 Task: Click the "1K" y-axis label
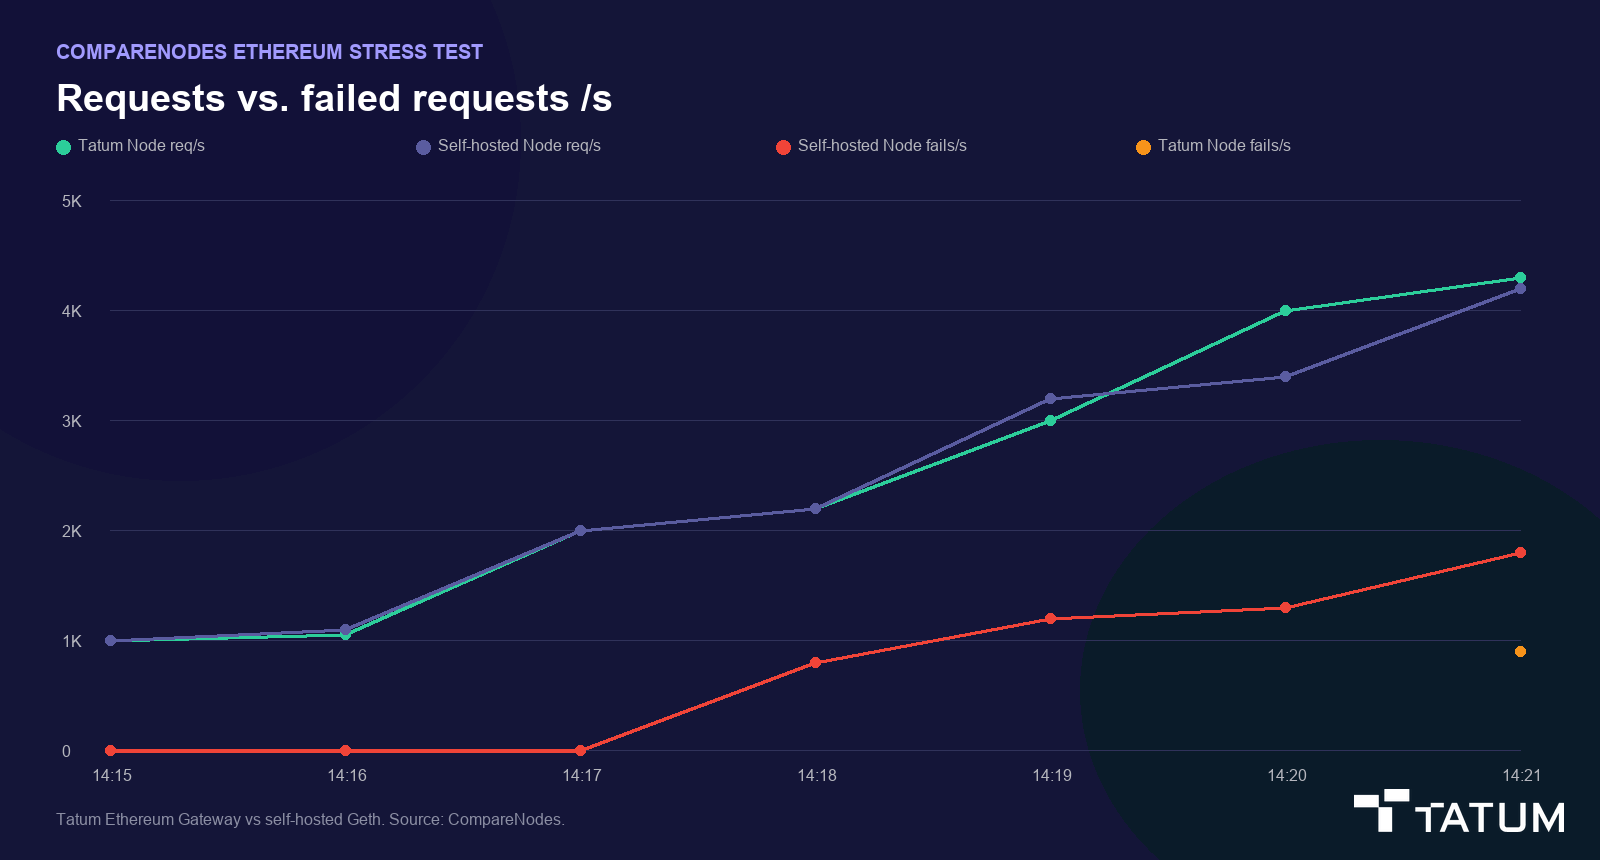click(72, 642)
